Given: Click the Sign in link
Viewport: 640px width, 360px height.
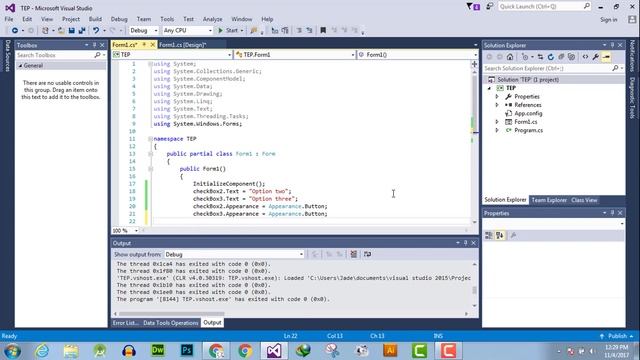Looking at the screenshot, I should coord(609,20).
